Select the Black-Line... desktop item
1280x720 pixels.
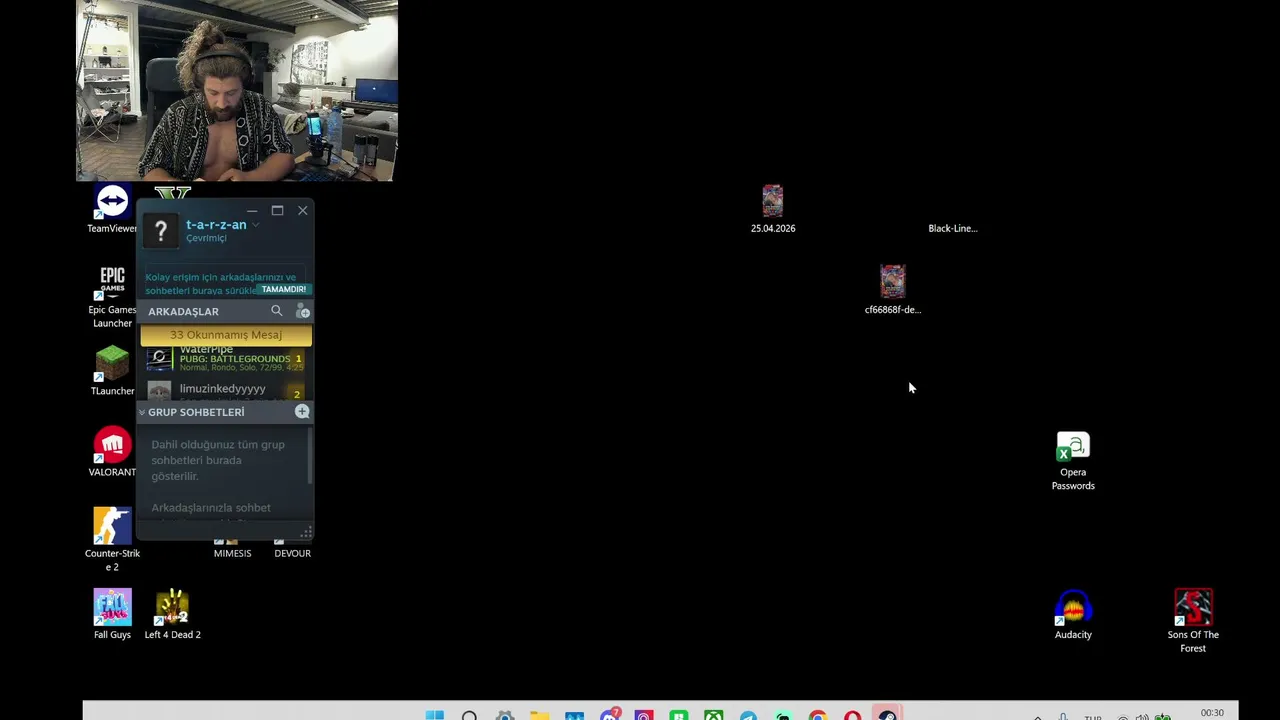(x=953, y=228)
